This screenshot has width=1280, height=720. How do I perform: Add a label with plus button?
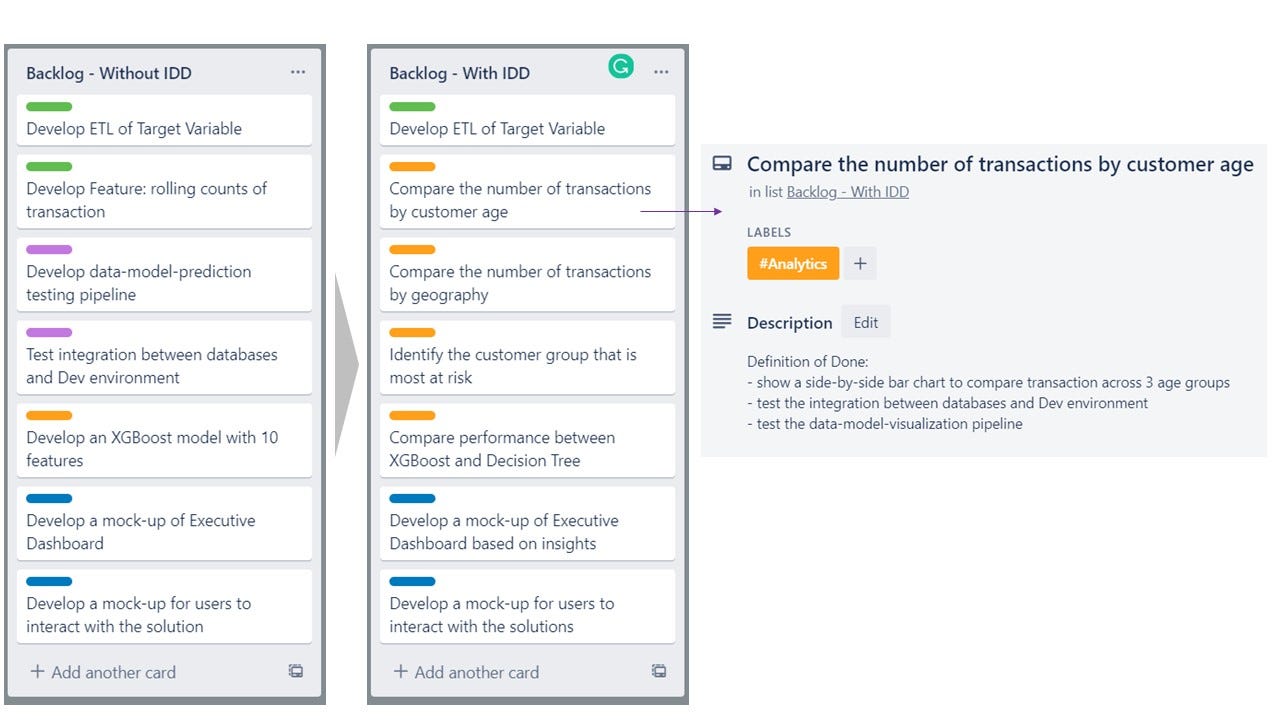[860, 264]
